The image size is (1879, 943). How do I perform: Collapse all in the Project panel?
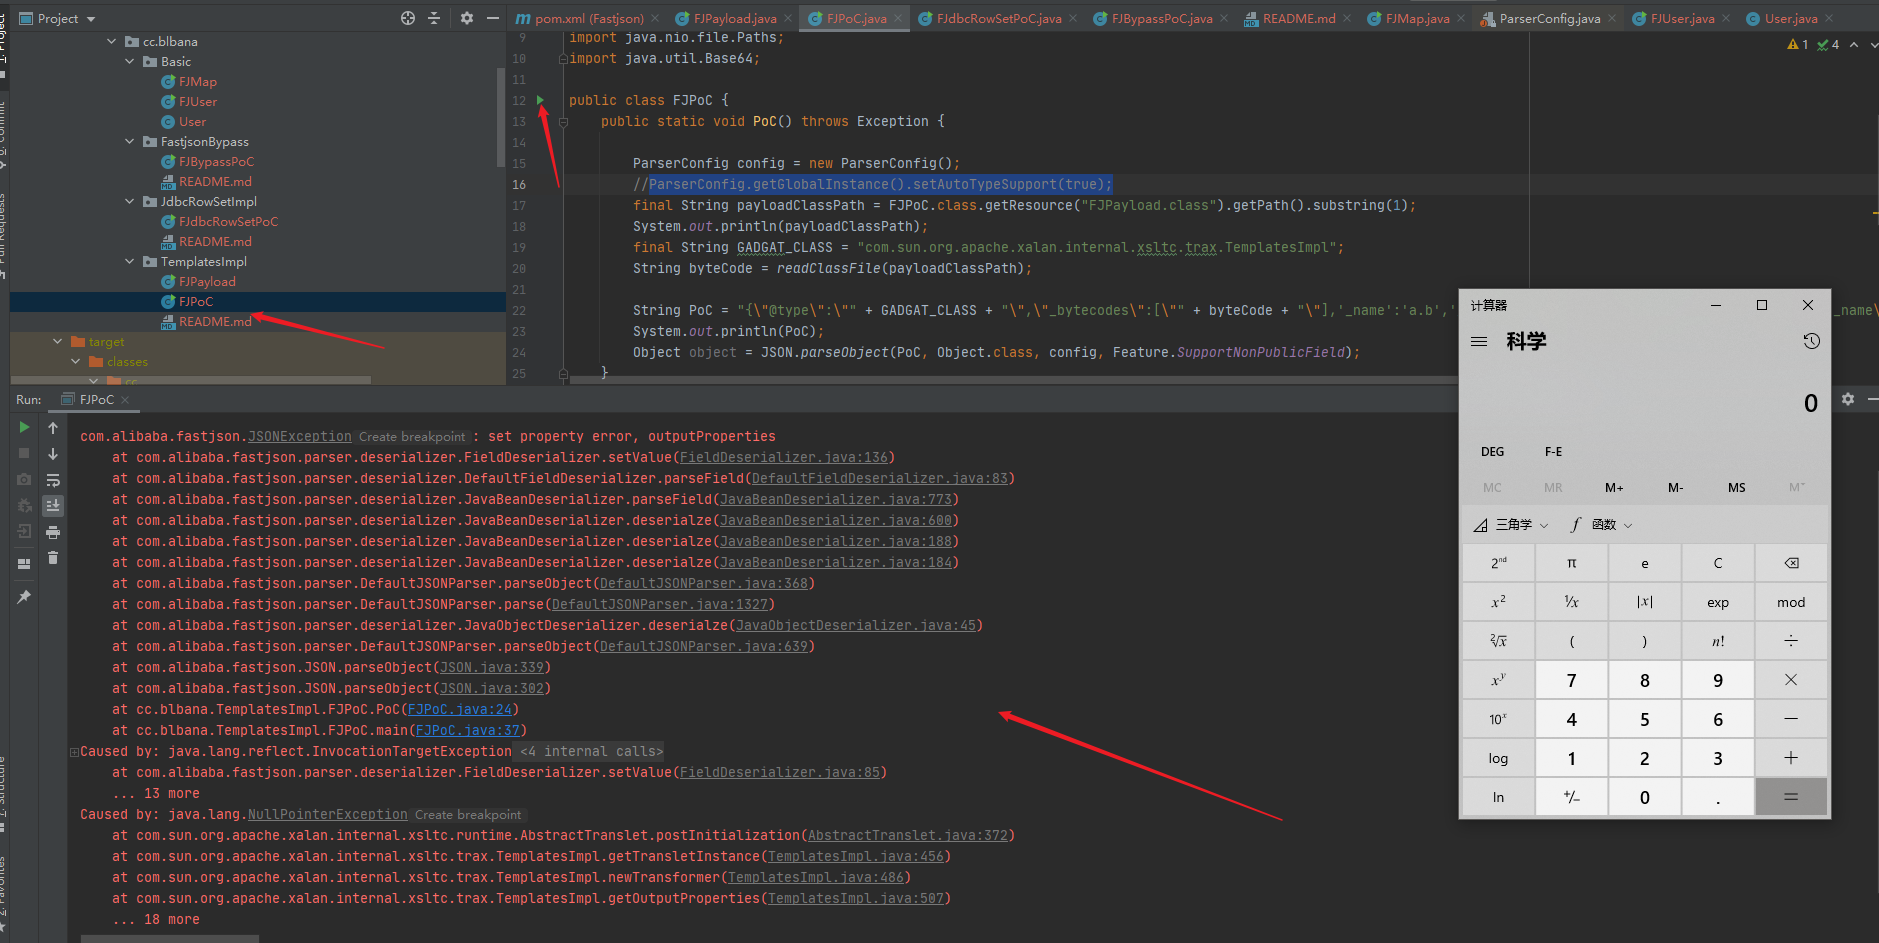(434, 18)
